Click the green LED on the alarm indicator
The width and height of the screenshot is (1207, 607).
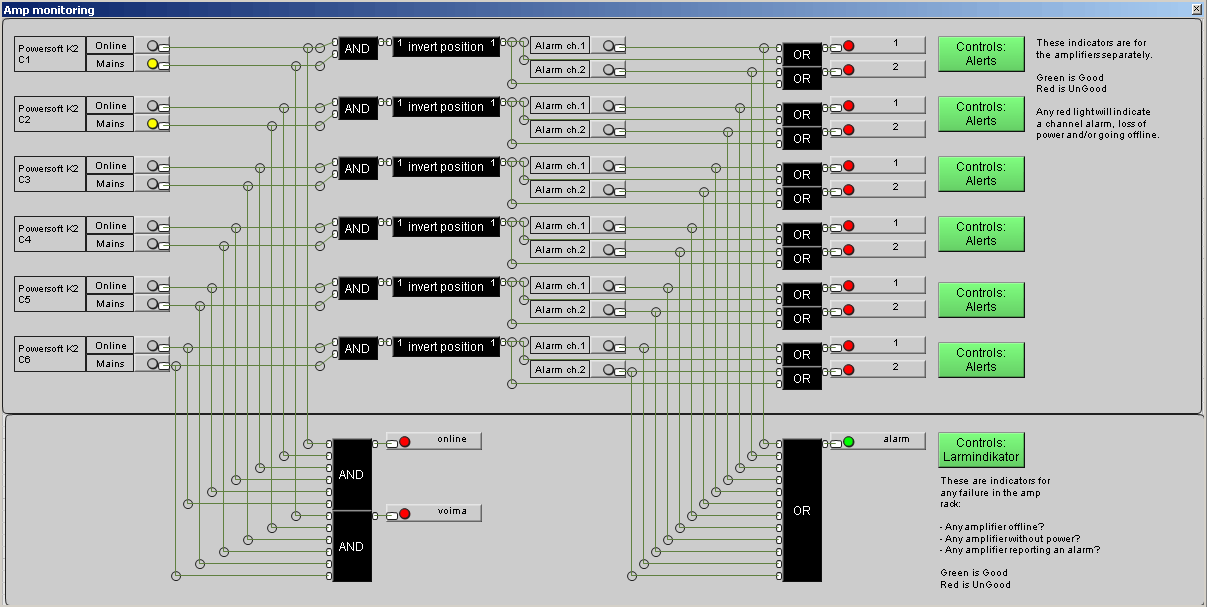click(848, 442)
